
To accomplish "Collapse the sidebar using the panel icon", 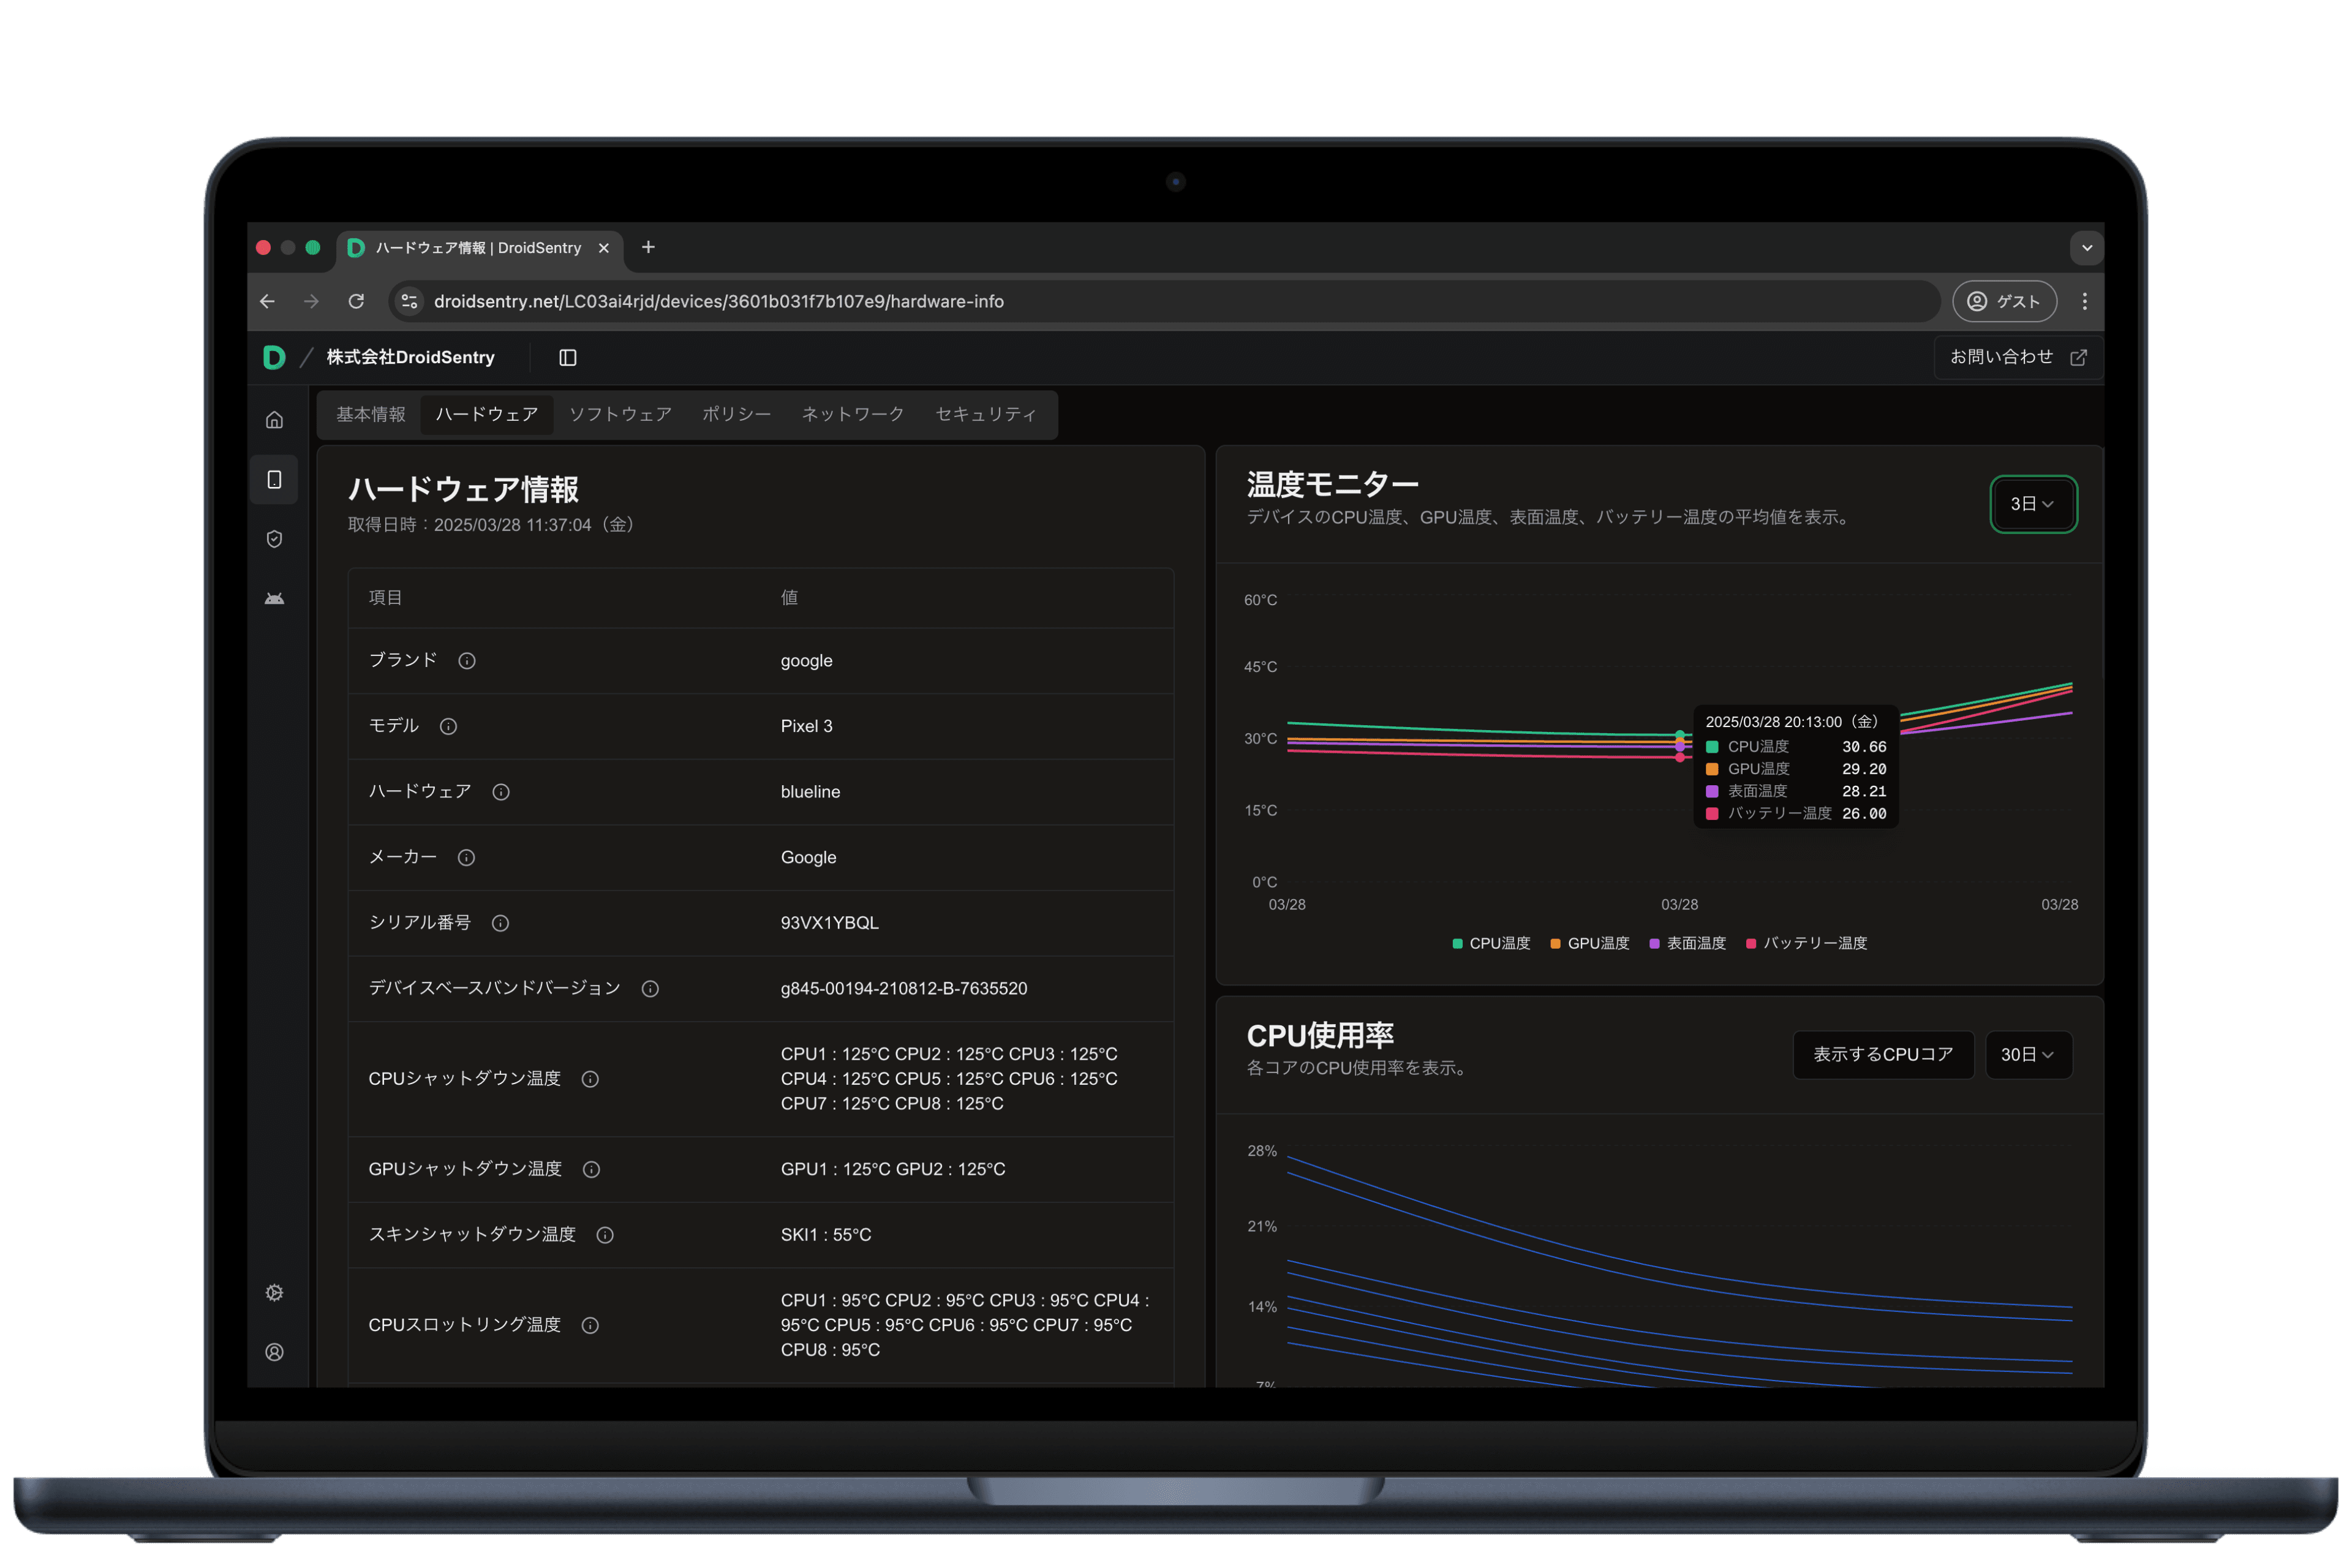I will pos(567,357).
